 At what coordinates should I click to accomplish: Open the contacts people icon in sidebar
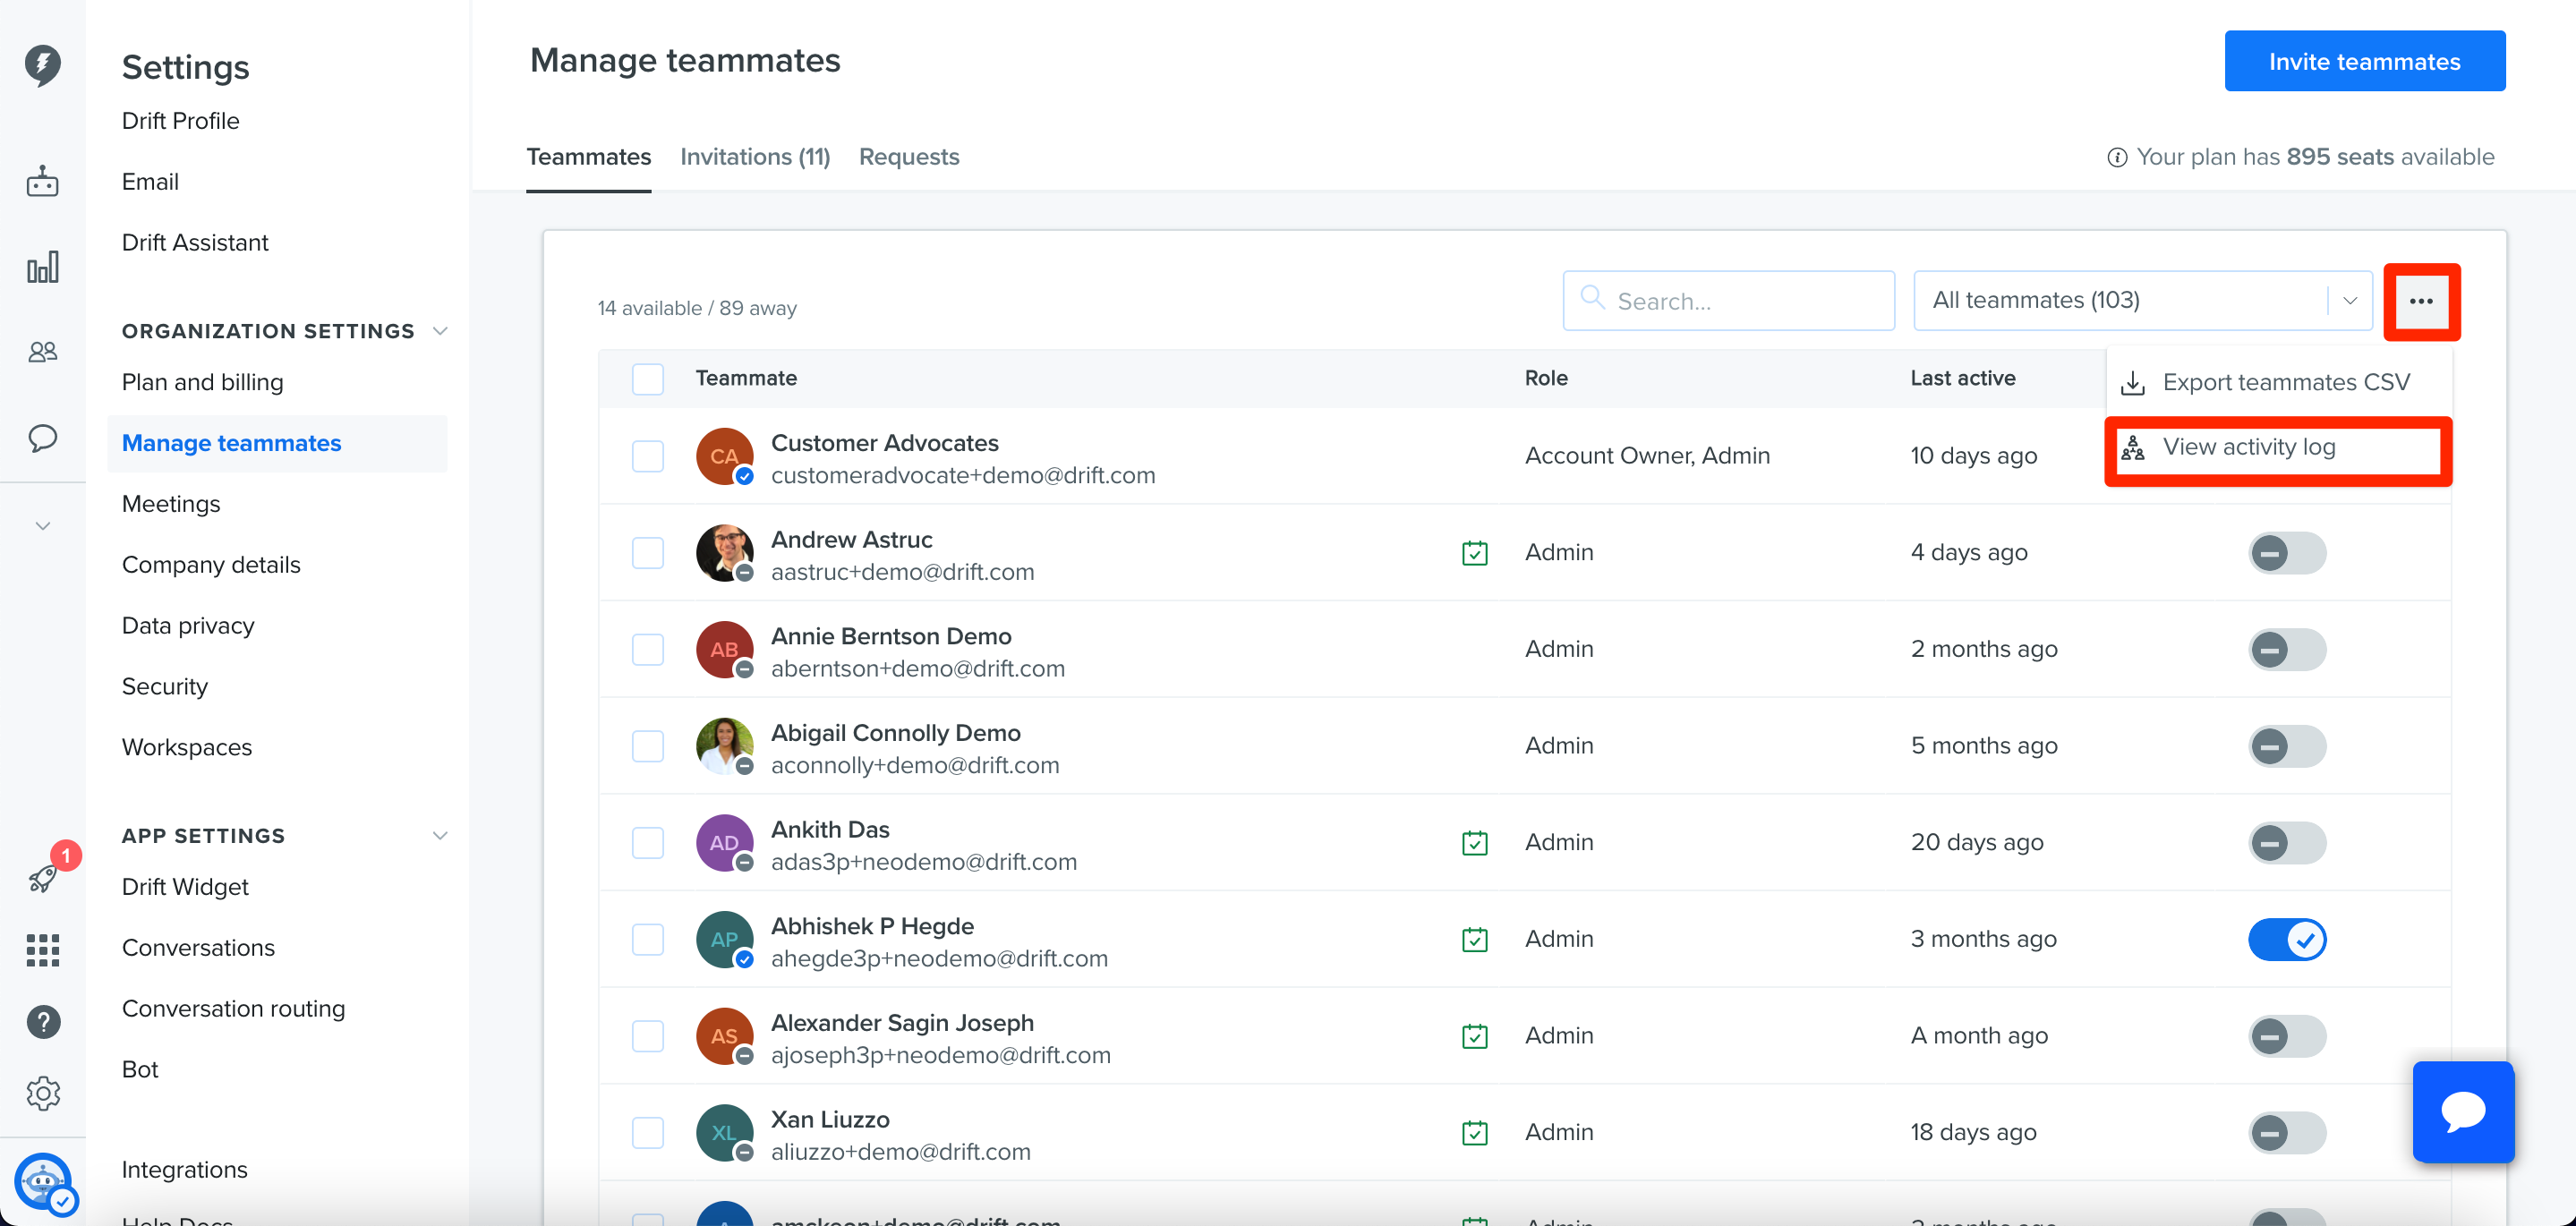click(x=42, y=352)
